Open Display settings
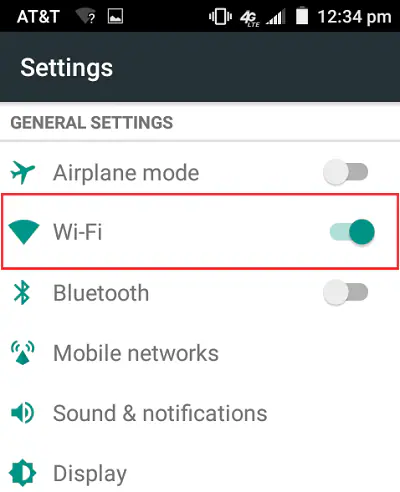 click(200, 473)
